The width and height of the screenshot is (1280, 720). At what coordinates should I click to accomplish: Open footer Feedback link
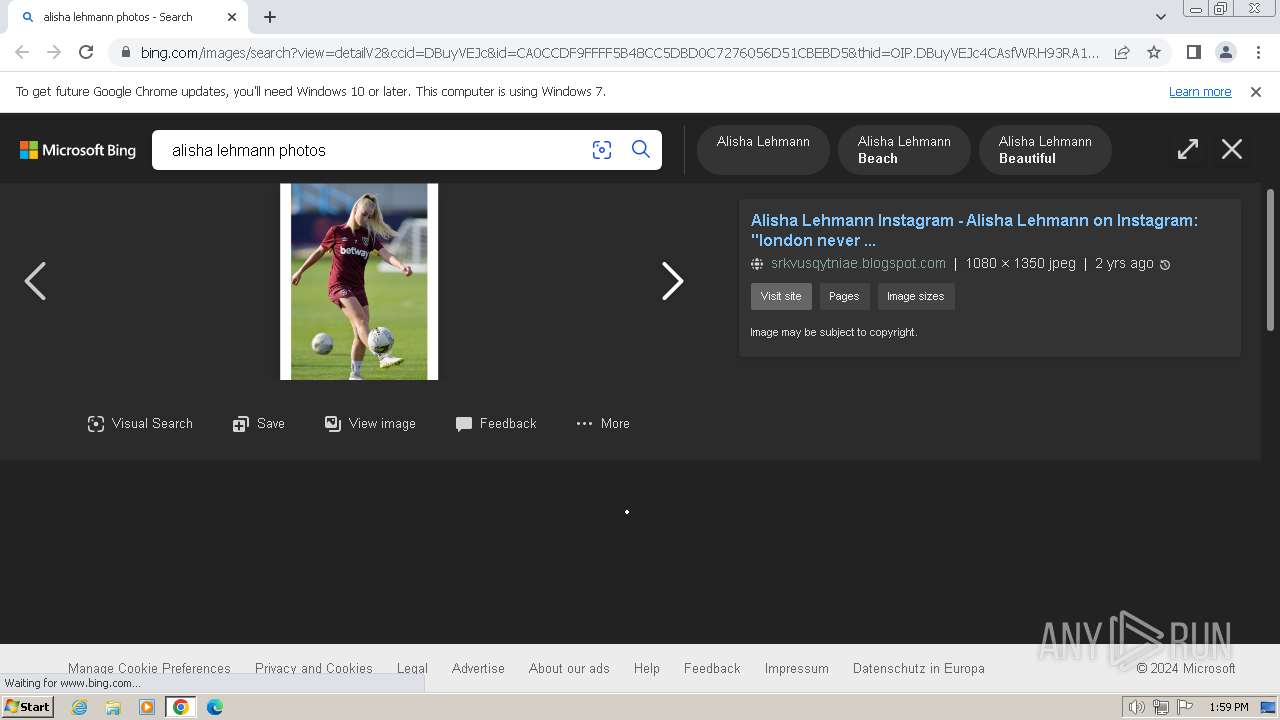(x=712, y=669)
